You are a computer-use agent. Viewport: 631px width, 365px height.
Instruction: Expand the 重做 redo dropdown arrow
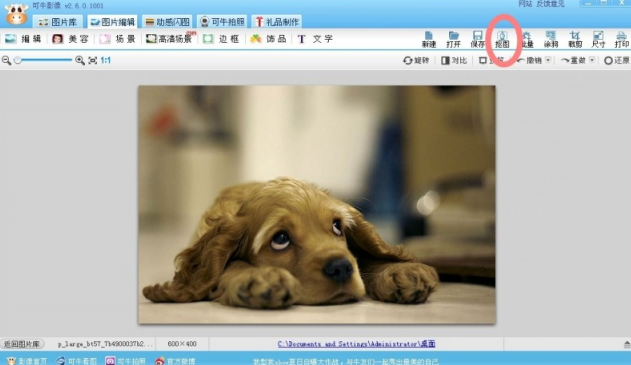coord(592,60)
